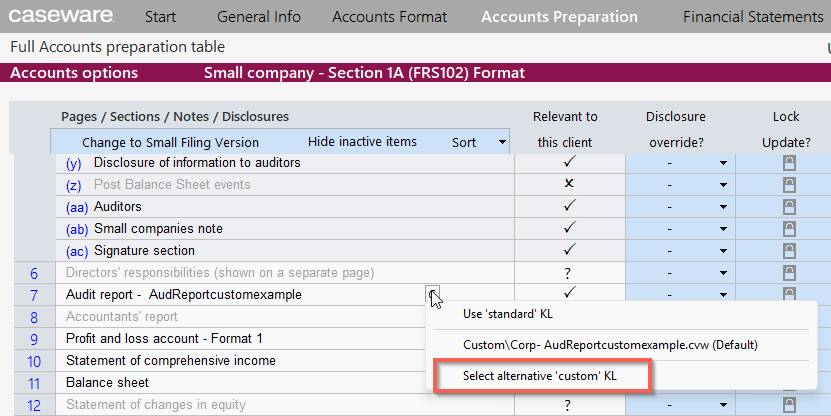
Task: Open disclosure override dropdown for Post Balance Sheet events
Action: (x=723, y=185)
